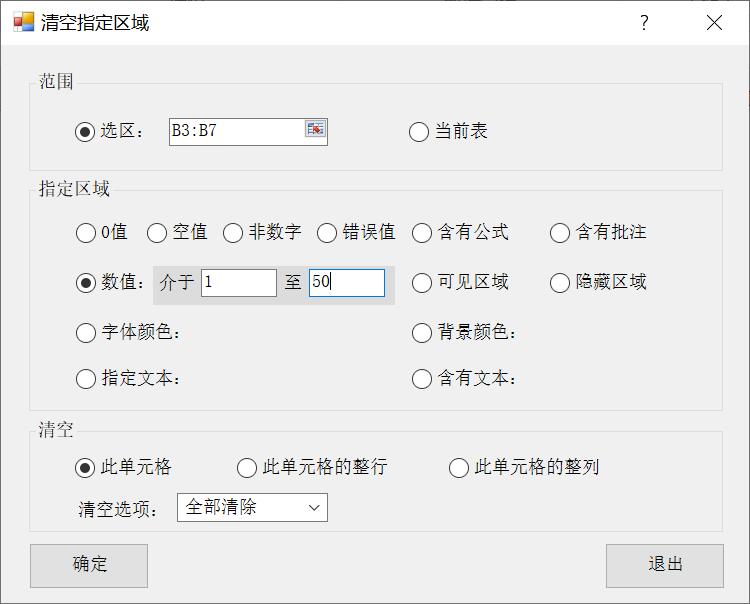Open the 清空选项 dropdown showing 全部清除
750x604 pixels.
(252, 507)
